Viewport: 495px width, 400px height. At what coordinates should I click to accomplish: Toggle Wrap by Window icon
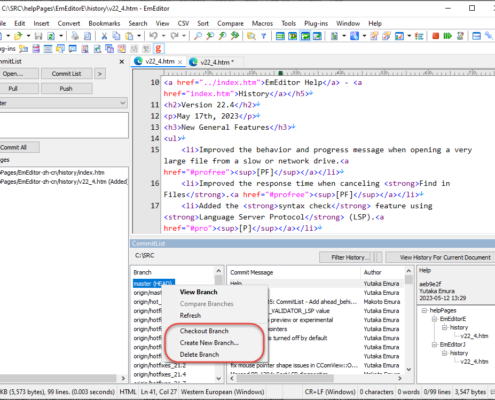coord(305,36)
